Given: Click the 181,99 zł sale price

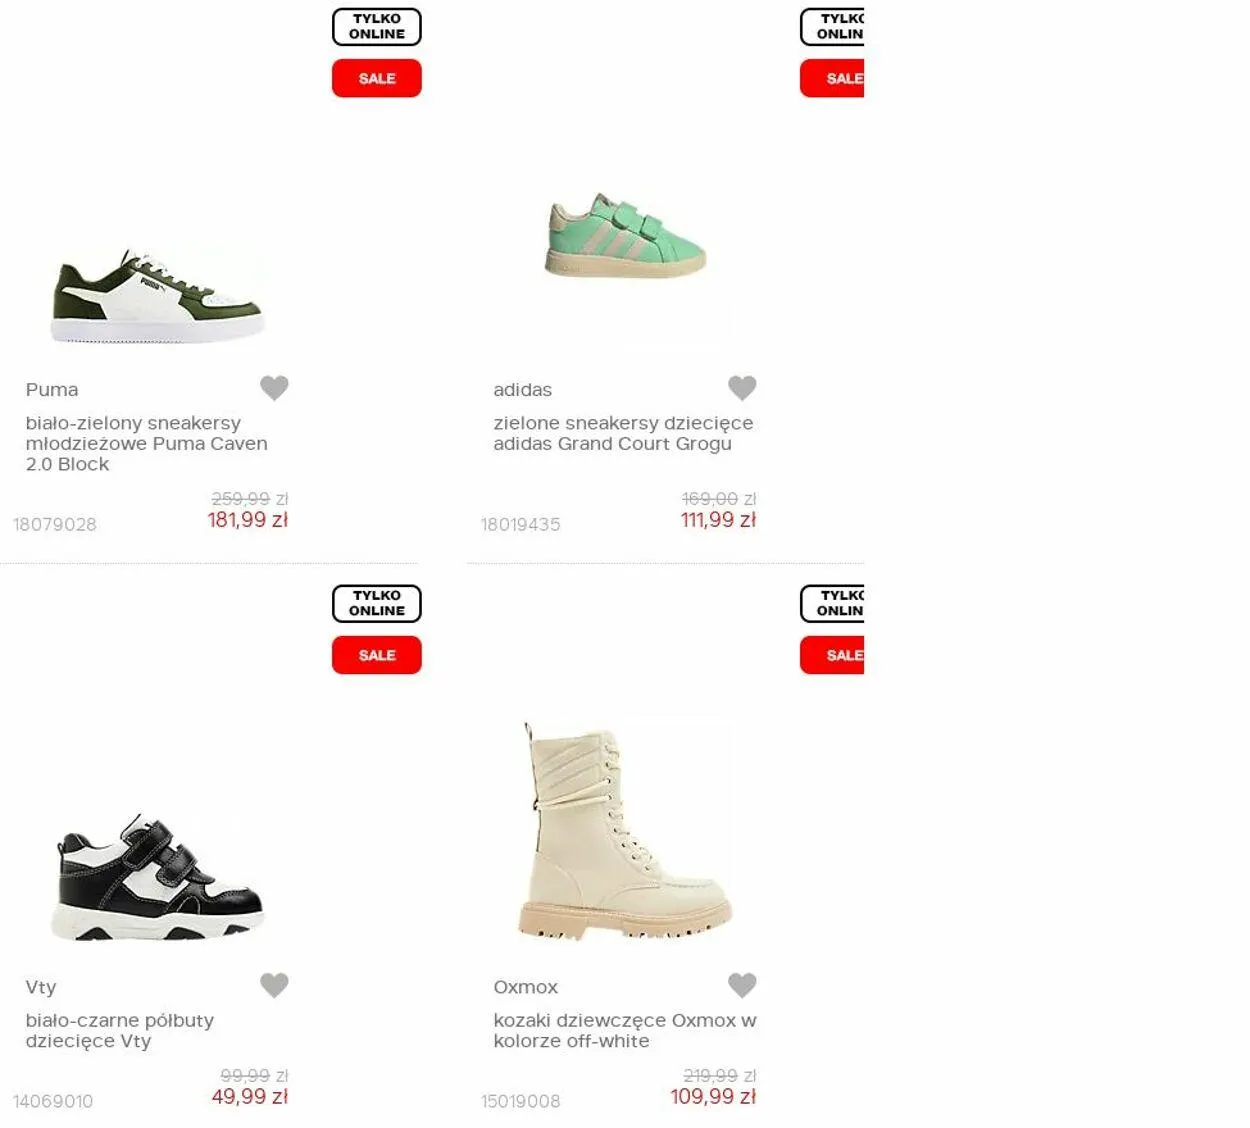Looking at the screenshot, I should [x=248, y=520].
